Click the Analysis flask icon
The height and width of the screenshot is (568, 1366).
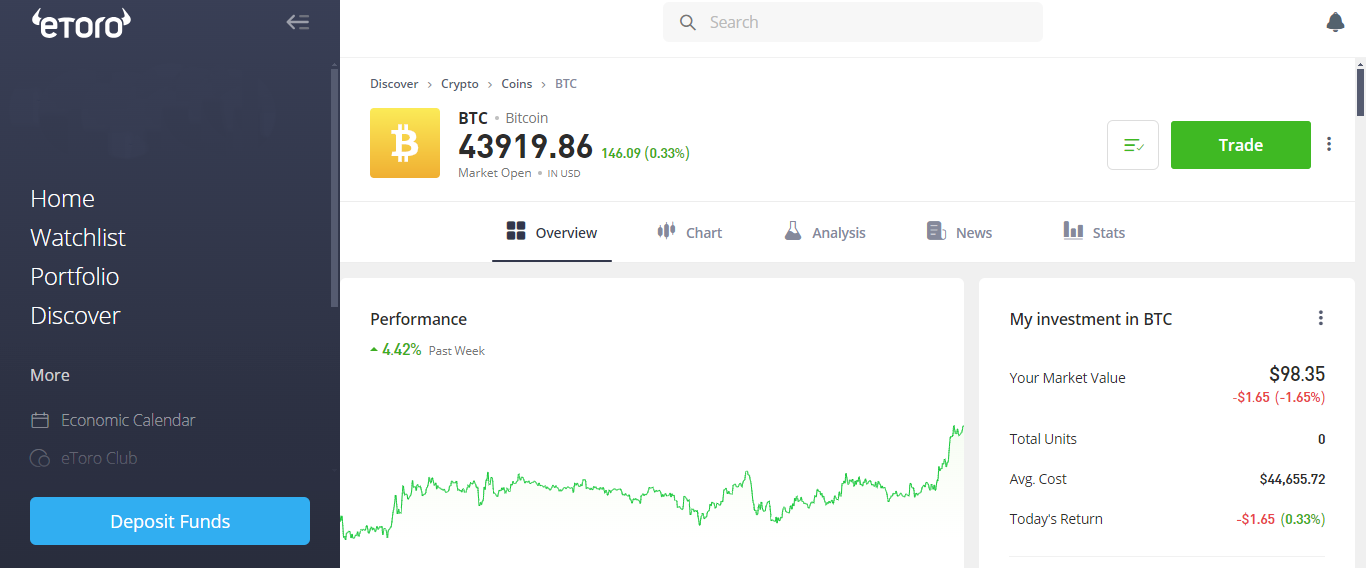[793, 231]
